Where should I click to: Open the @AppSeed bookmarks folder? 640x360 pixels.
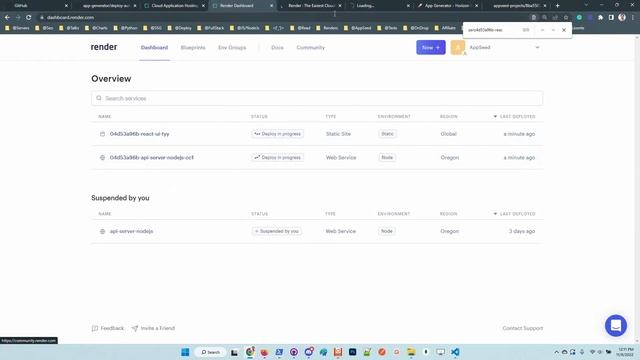358,28
